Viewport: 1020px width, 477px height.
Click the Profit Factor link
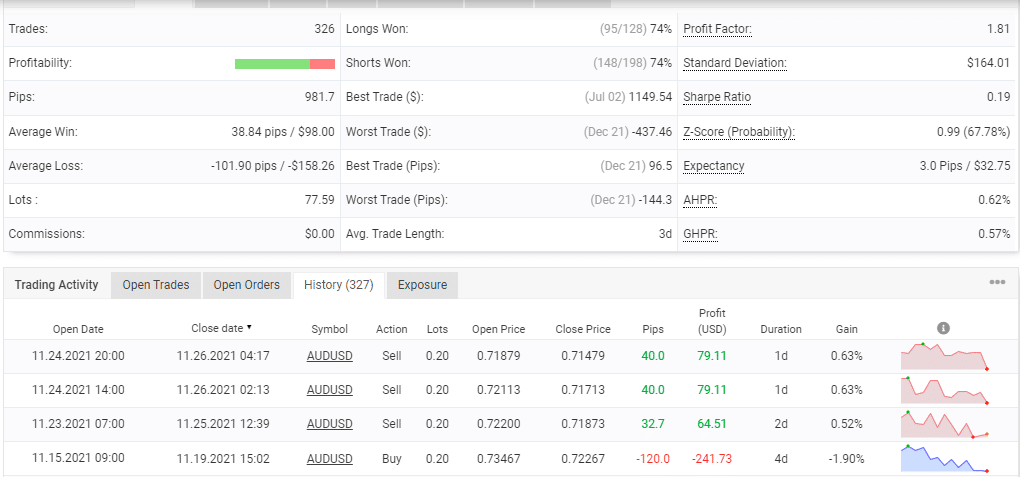(x=717, y=29)
